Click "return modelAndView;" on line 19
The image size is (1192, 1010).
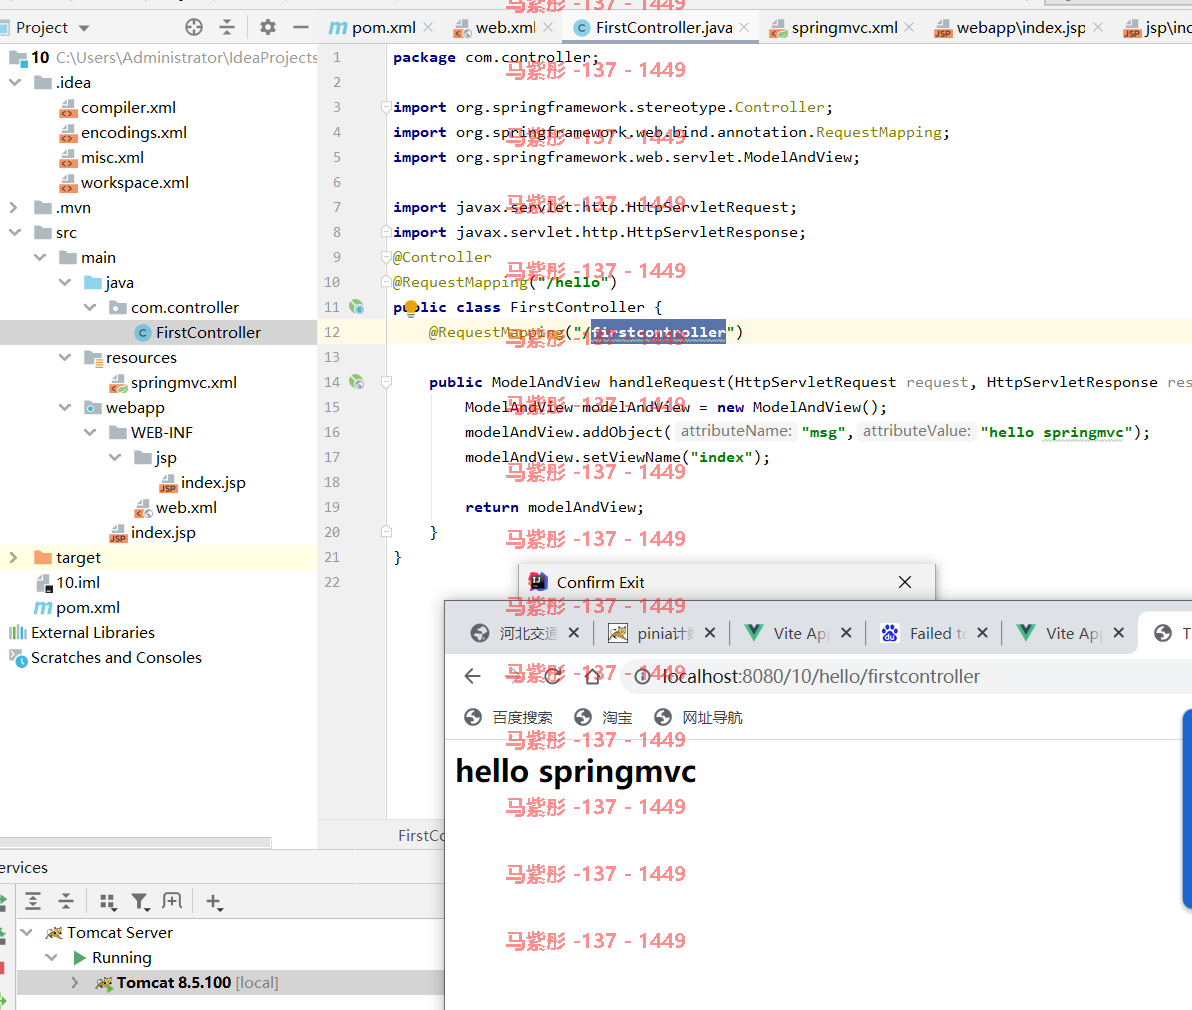point(554,508)
